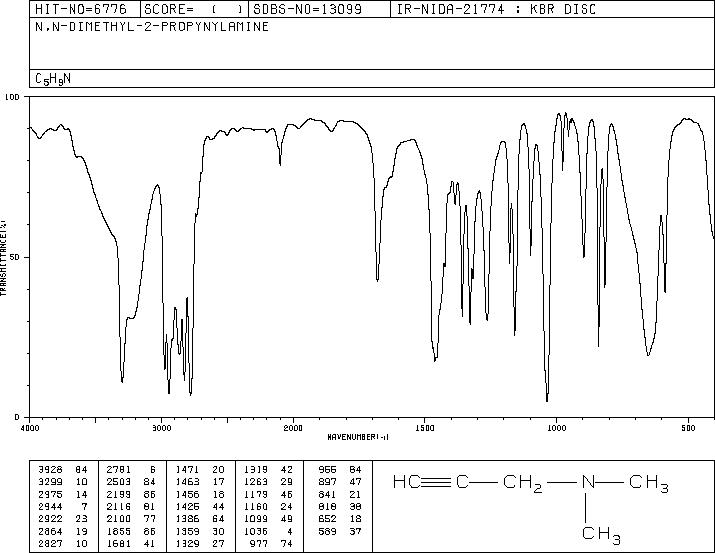Click the HC group in the structure
Image resolution: width=715 pixels, height=553 pixels.
[407, 482]
